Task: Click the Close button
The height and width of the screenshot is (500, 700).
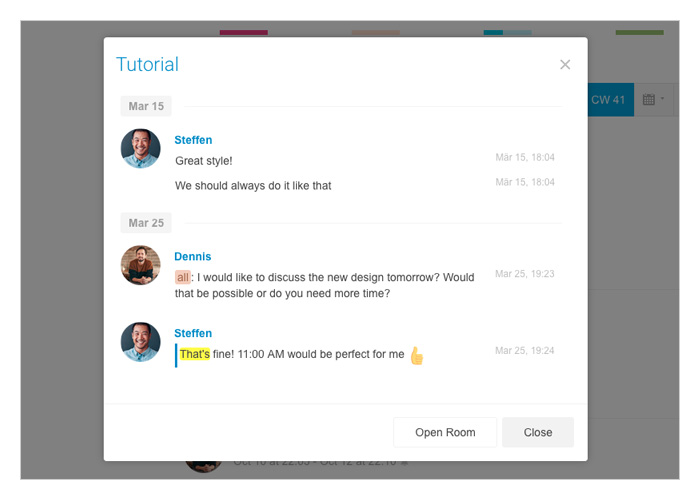Action: [538, 432]
